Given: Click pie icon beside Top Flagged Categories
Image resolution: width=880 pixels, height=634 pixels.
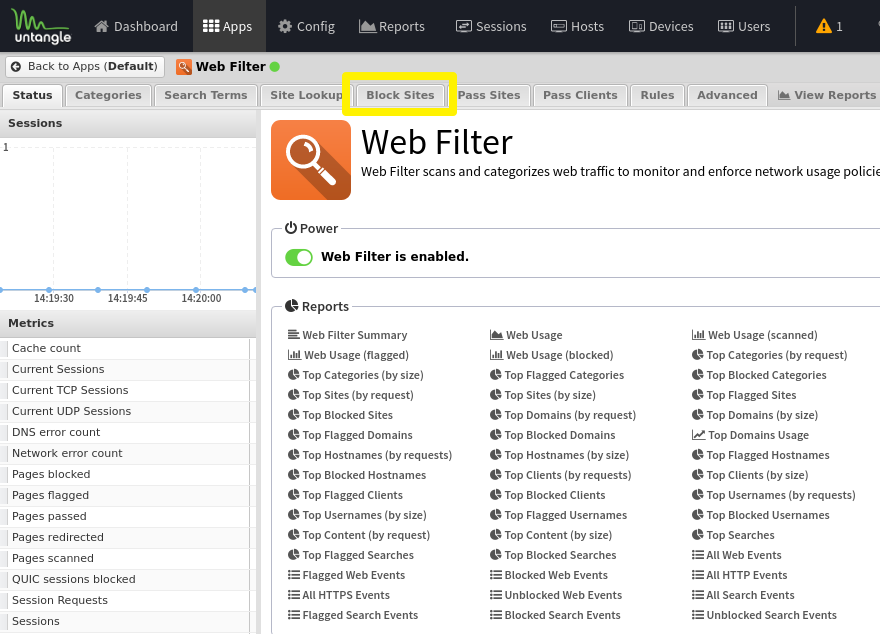Looking at the screenshot, I should click(x=496, y=375).
